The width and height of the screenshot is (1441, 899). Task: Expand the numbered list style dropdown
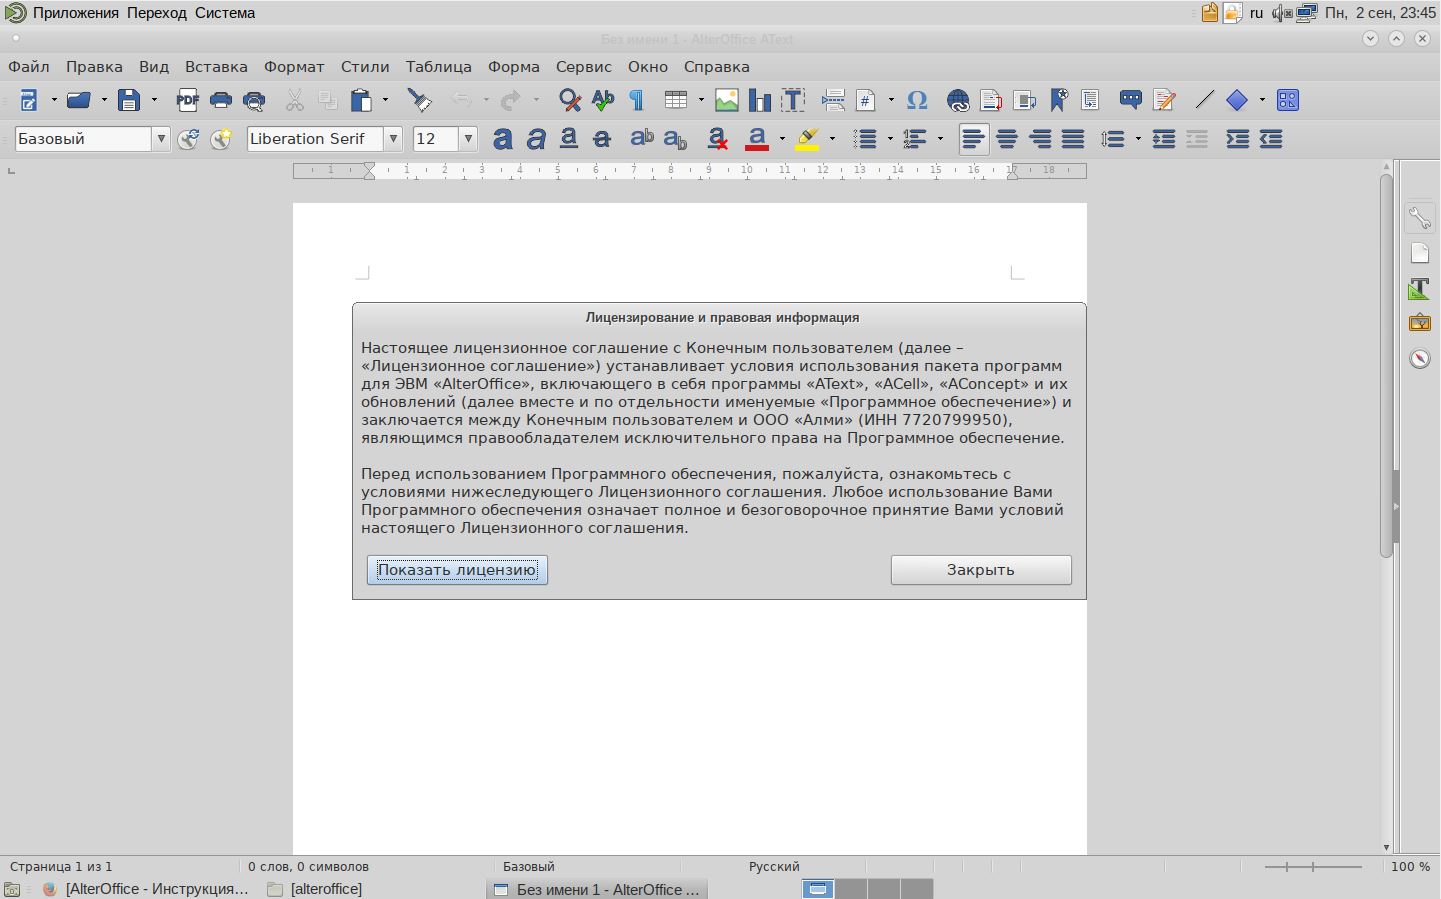coord(940,139)
